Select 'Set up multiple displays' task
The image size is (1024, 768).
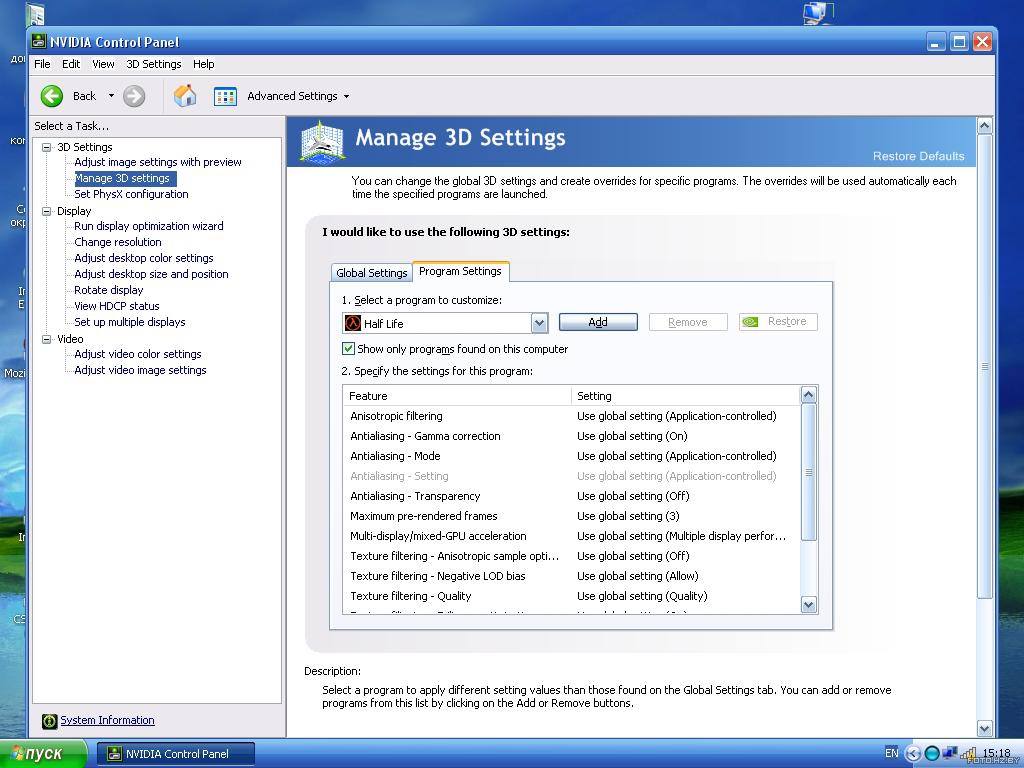click(130, 322)
